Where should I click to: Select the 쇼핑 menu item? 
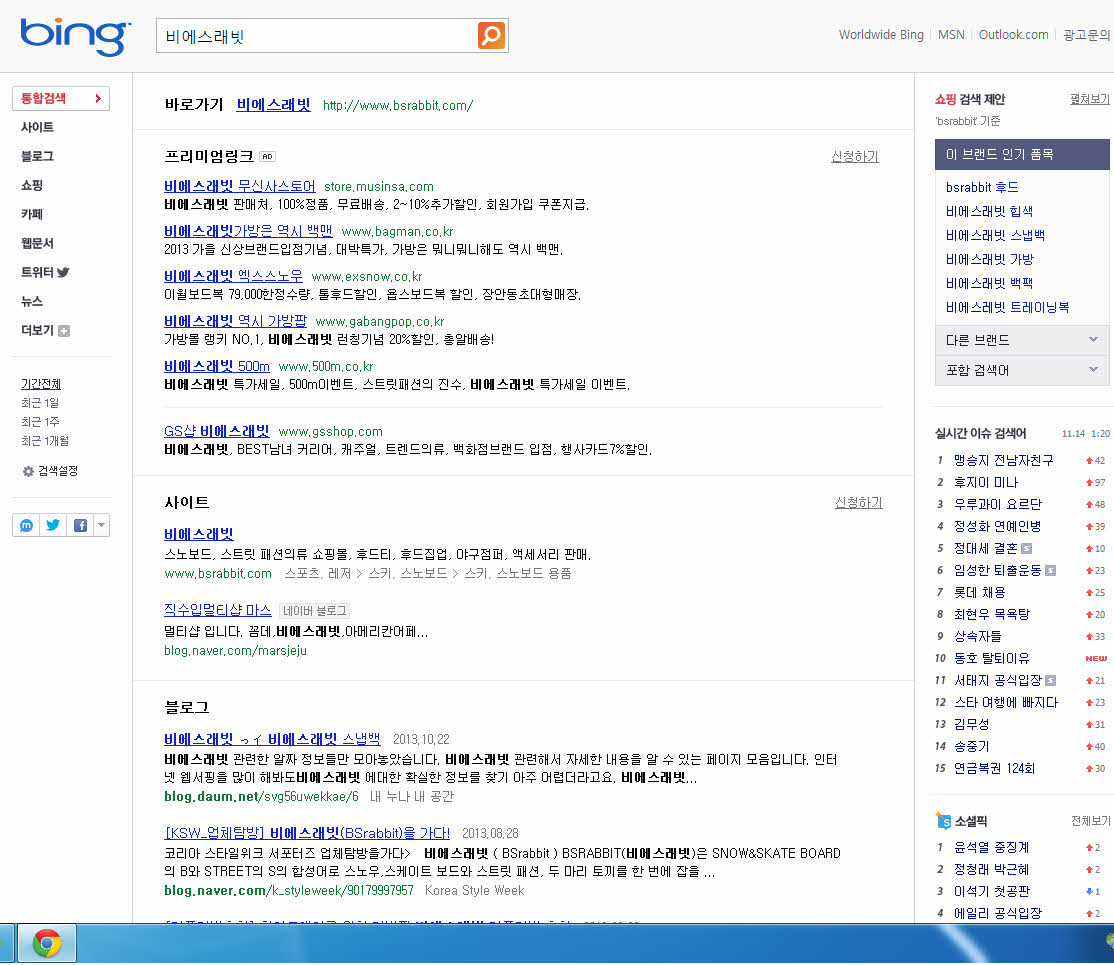[32, 185]
